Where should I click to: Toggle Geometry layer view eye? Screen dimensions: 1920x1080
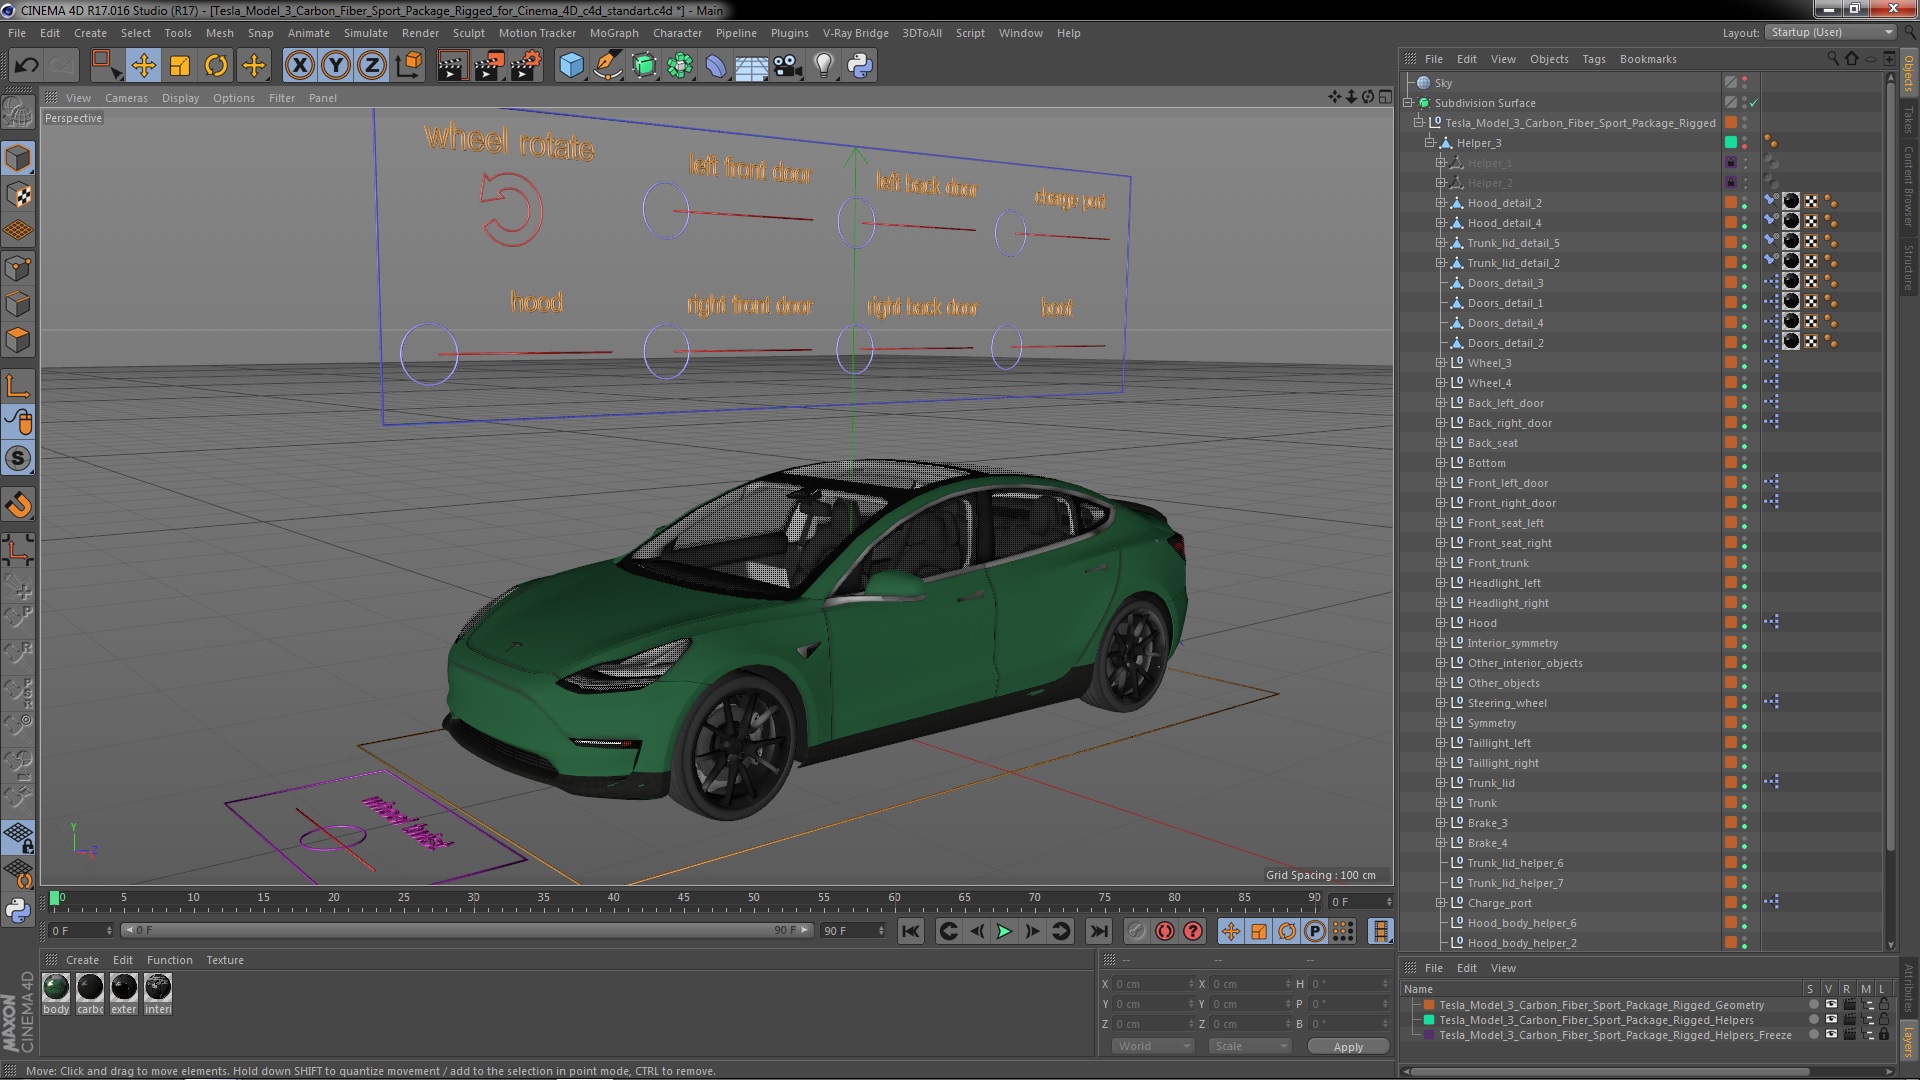pyautogui.click(x=1831, y=1005)
